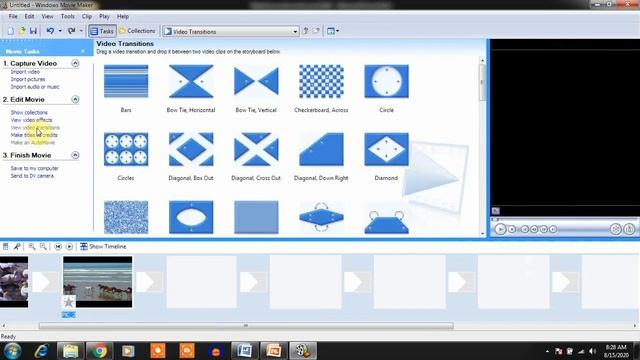This screenshot has height=360, width=640.
Task: Click the storyboard horizontal scrollbar
Action: coord(246,326)
